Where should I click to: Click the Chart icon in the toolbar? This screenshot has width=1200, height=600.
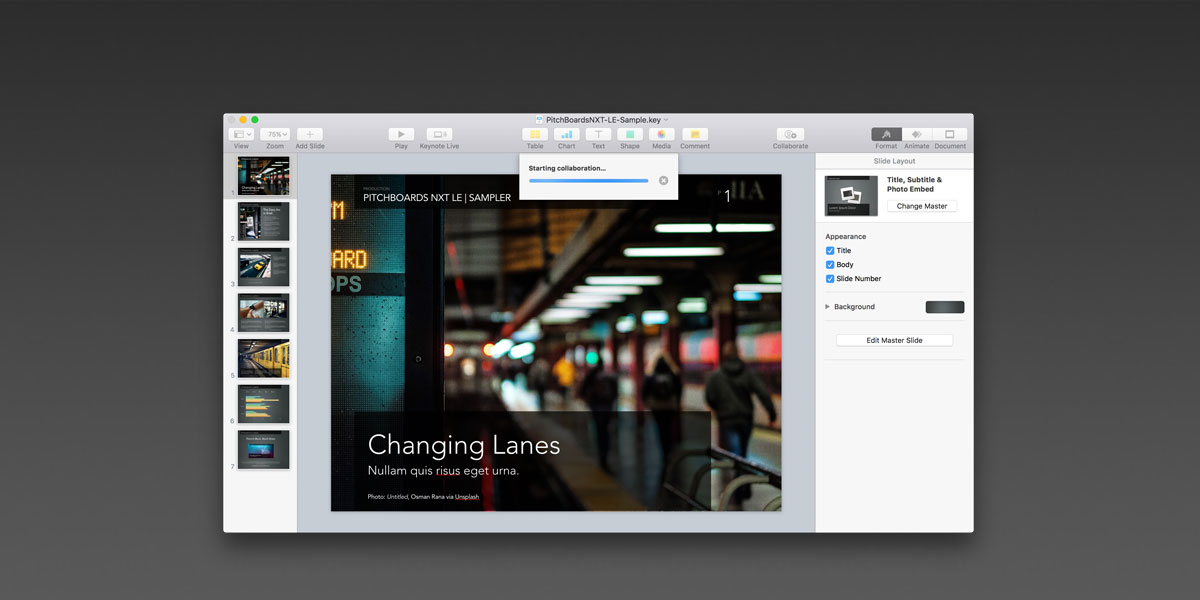(x=566, y=134)
